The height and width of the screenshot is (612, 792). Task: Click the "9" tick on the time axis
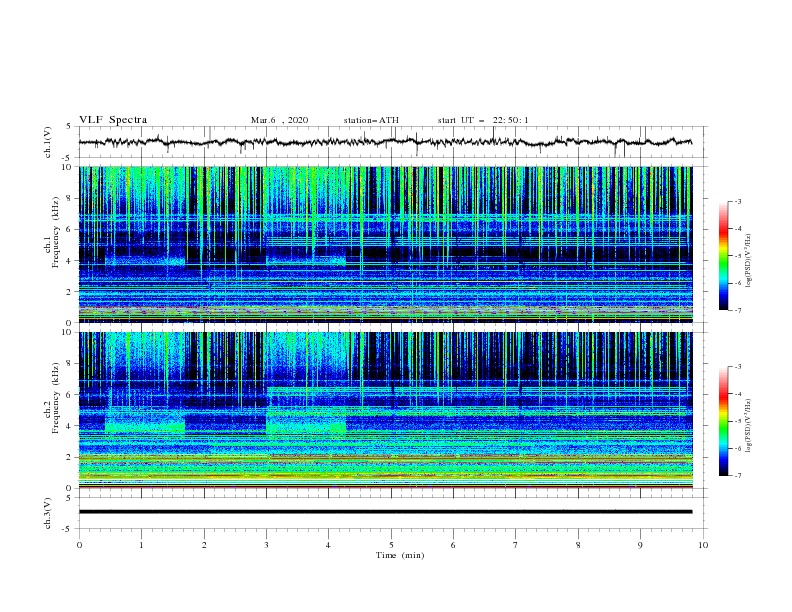click(x=640, y=545)
